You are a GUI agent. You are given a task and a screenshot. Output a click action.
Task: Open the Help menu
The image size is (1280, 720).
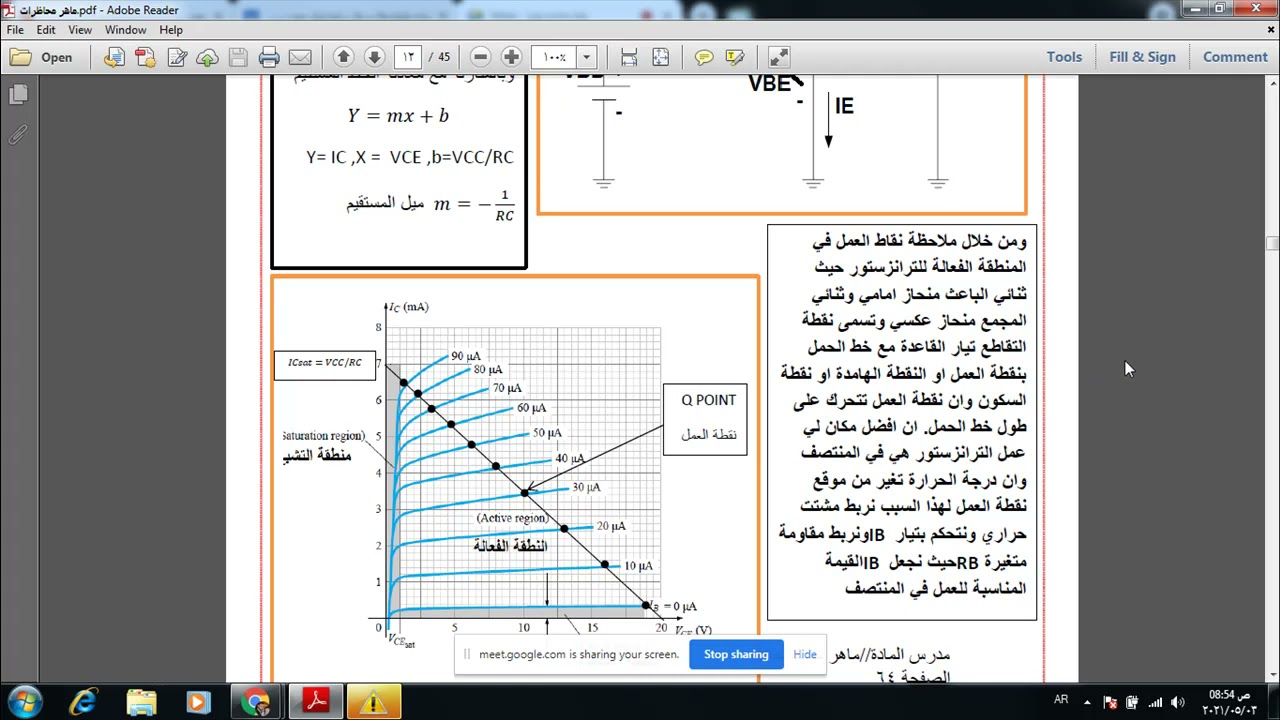[x=171, y=30]
